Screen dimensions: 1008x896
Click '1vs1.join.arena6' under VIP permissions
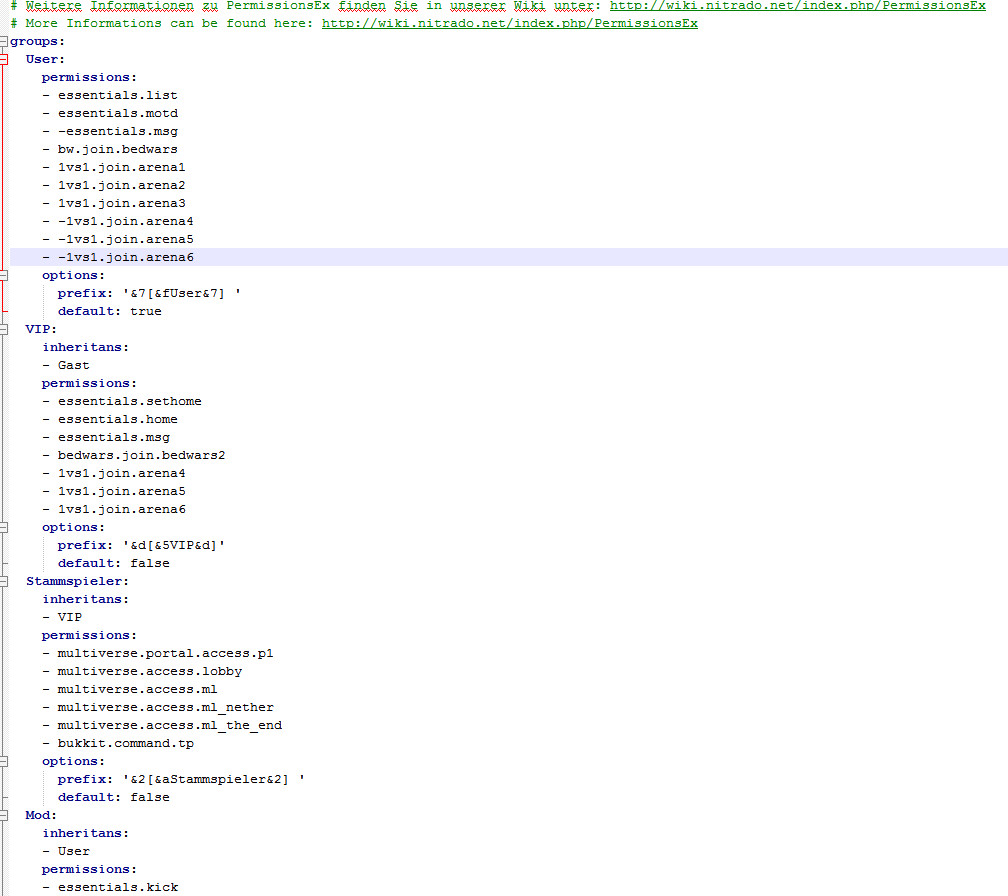point(122,509)
